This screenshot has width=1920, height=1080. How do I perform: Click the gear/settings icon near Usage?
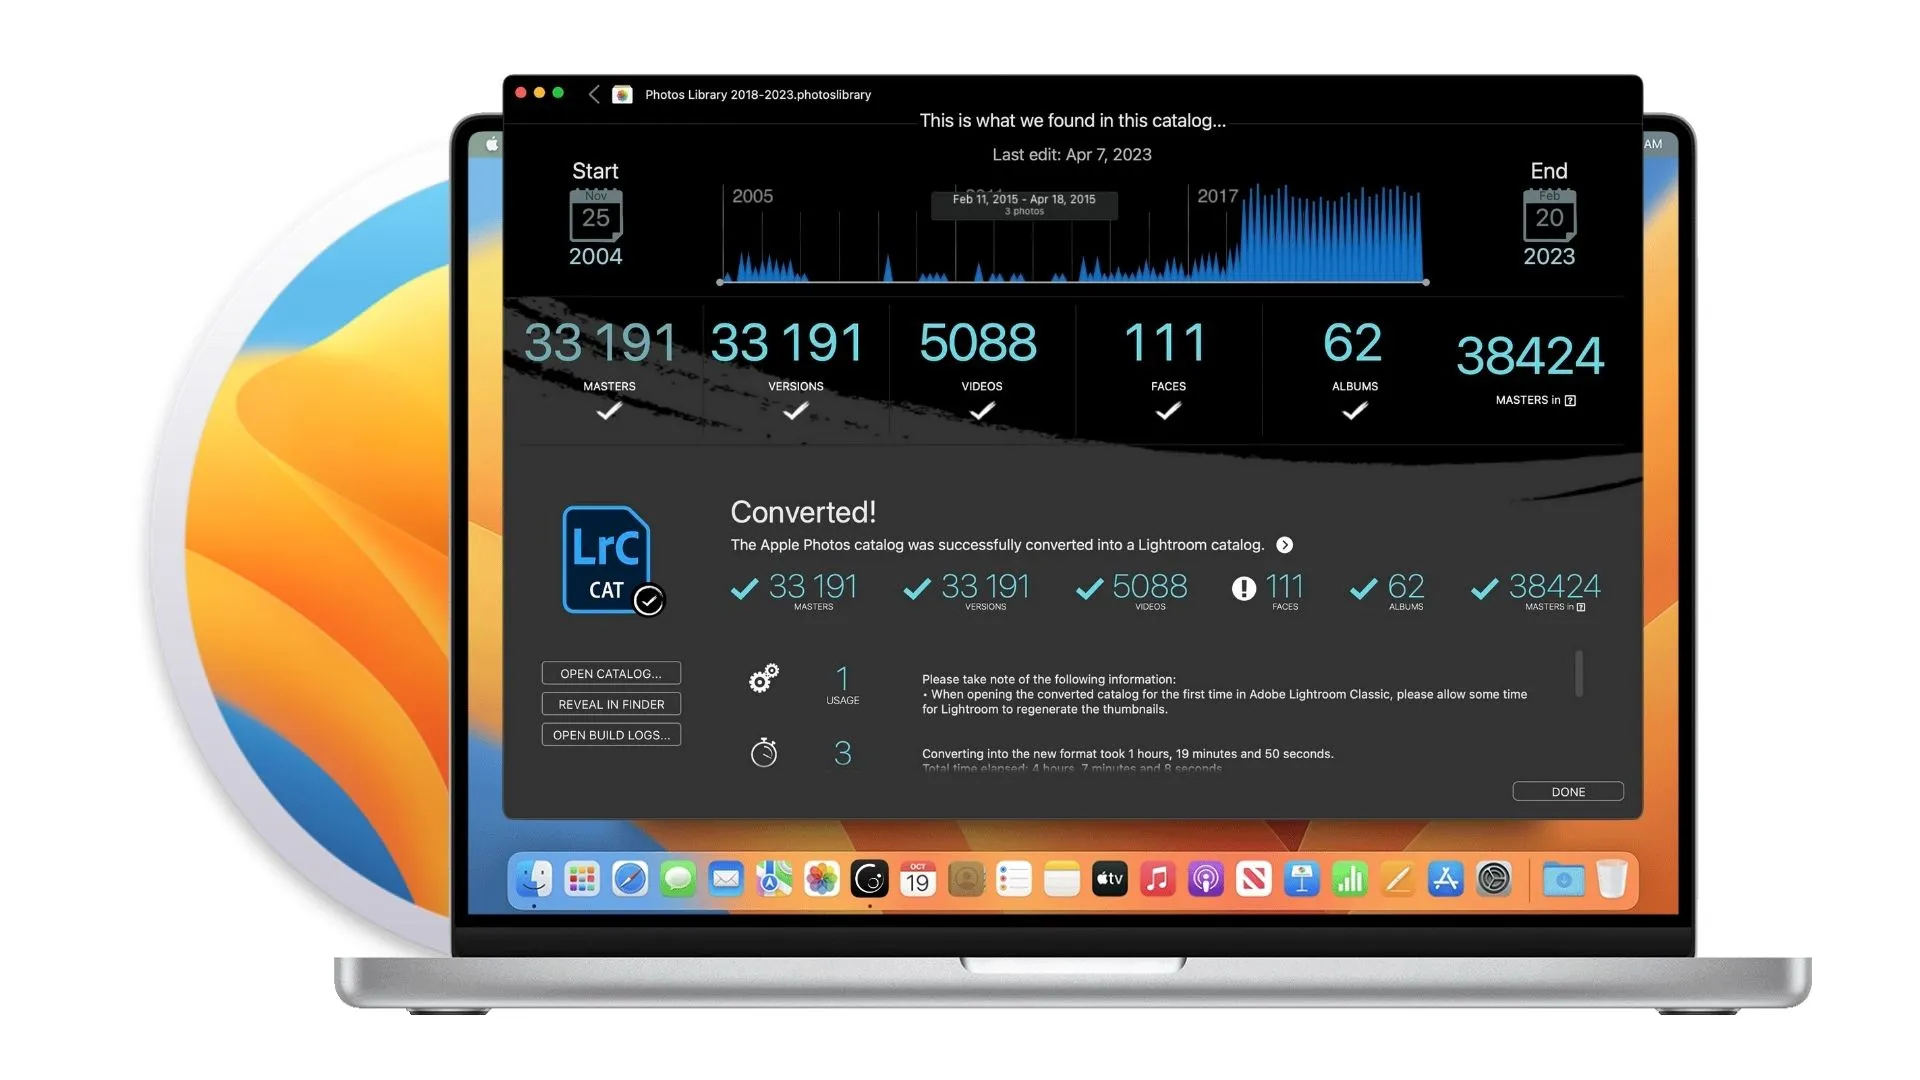(764, 678)
